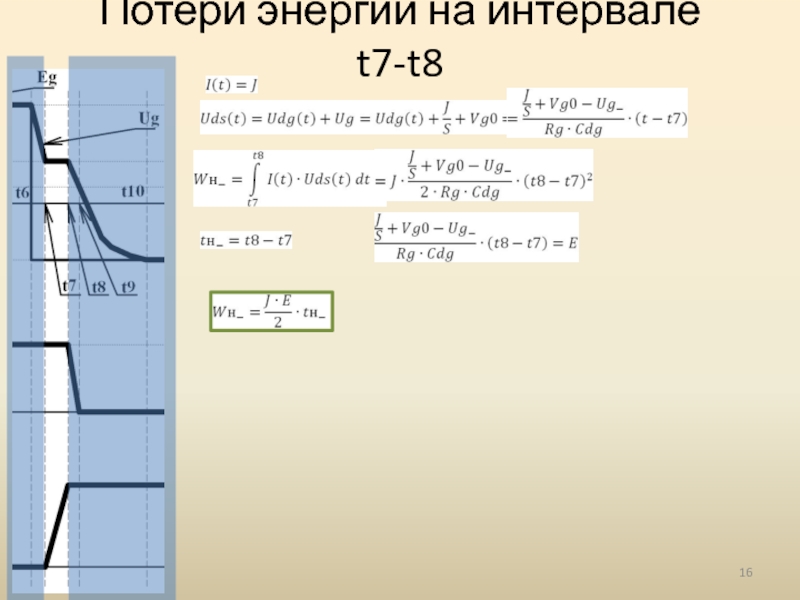Select the Eg label on the graph
Screen dimensions: 800x600
click(x=46, y=76)
